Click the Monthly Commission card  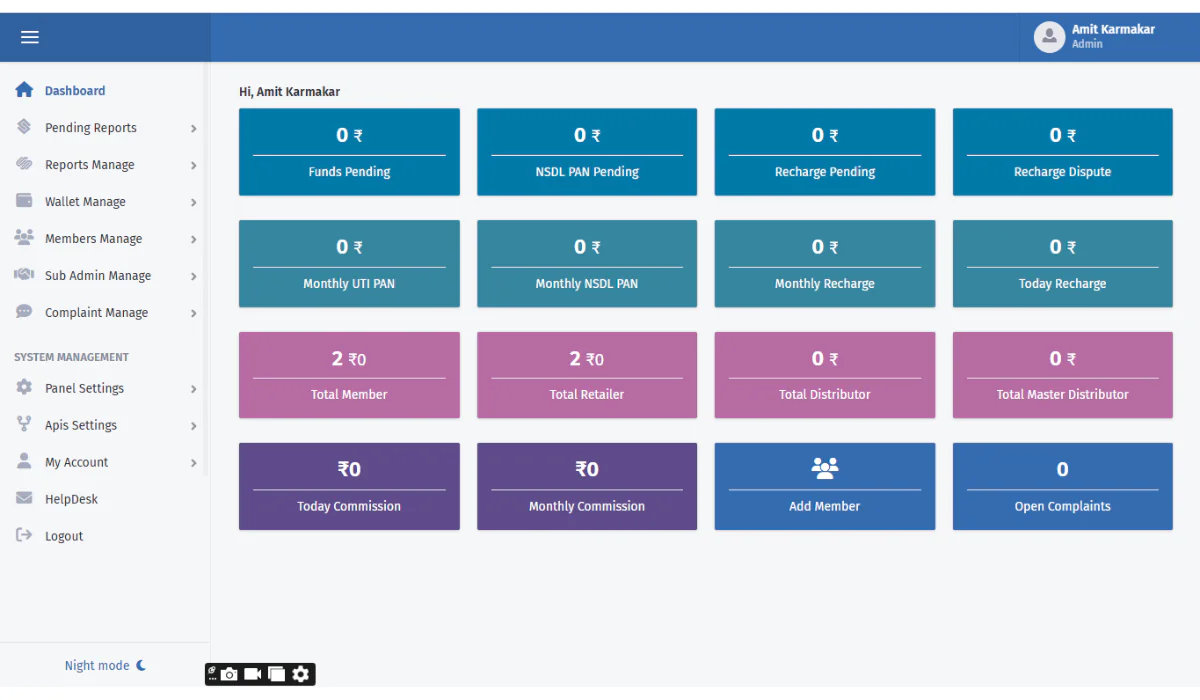coord(587,486)
